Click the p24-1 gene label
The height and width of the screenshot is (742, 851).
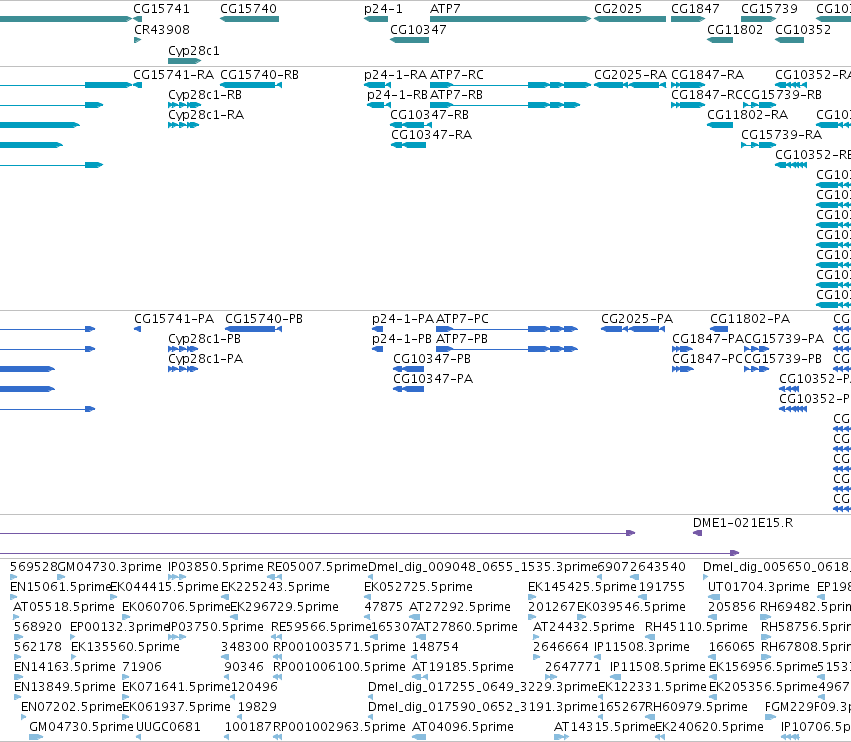(x=383, y=9)
